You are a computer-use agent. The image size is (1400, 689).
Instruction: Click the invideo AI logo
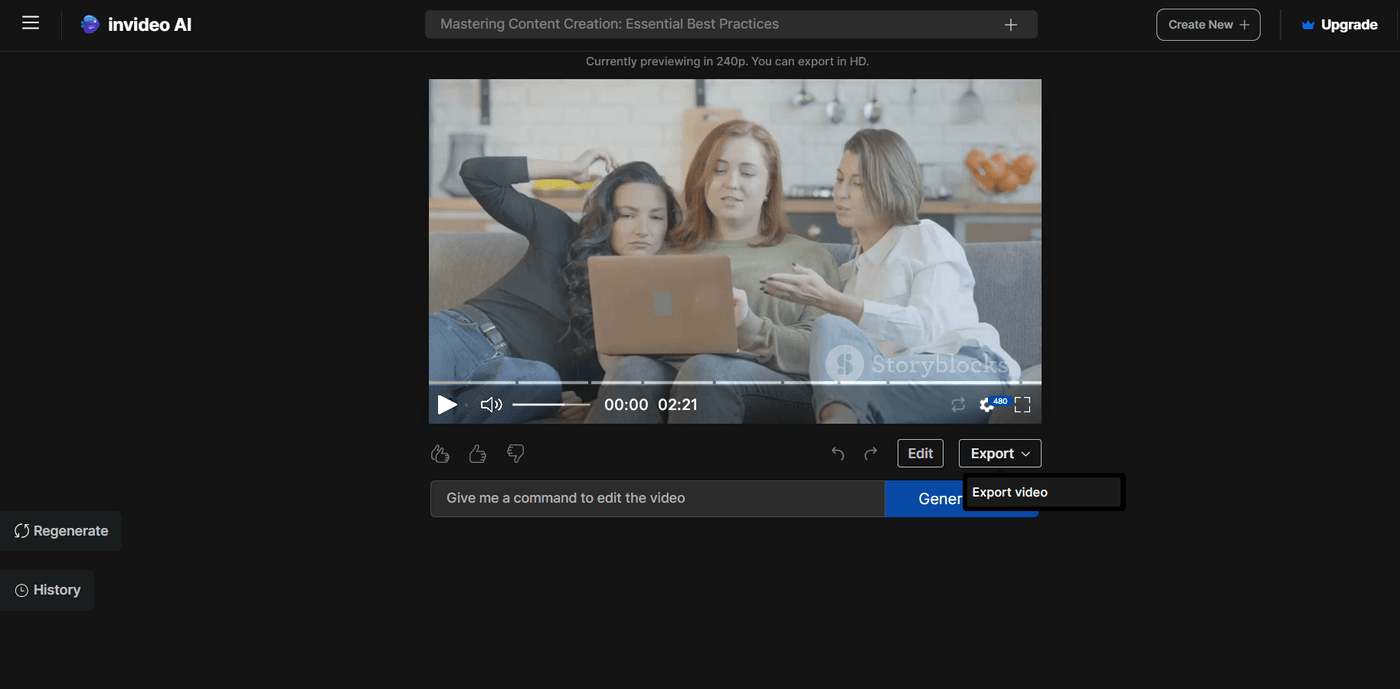click(x=136, y=23)
